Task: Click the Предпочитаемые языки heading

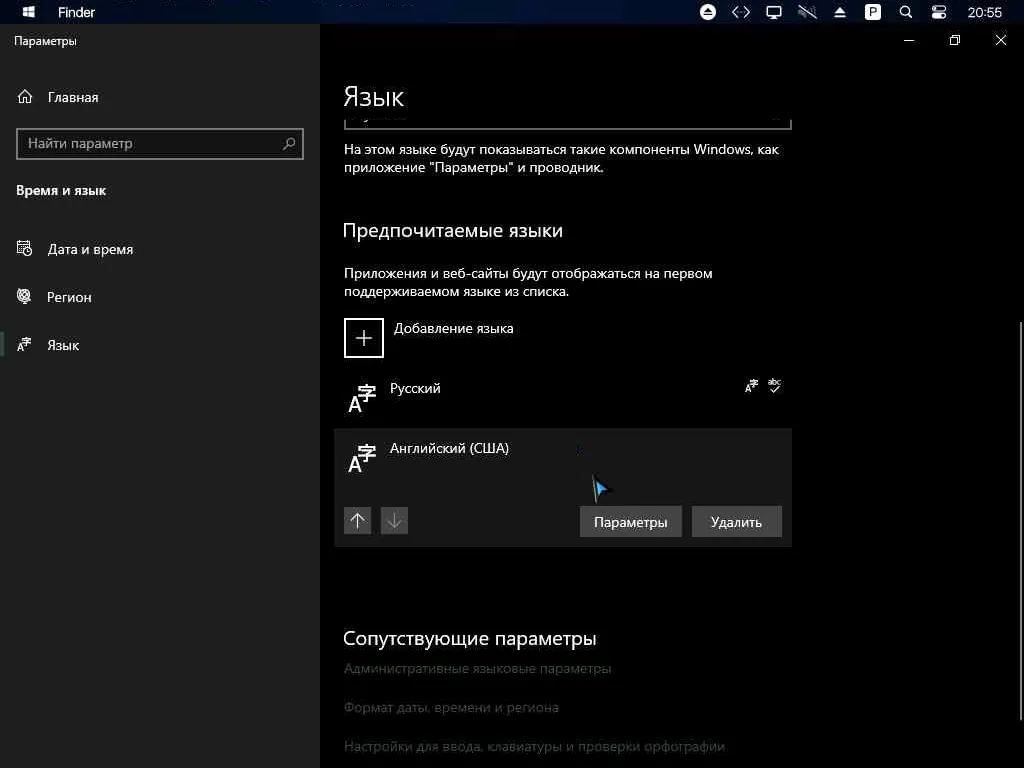Action: click(453, 231)
